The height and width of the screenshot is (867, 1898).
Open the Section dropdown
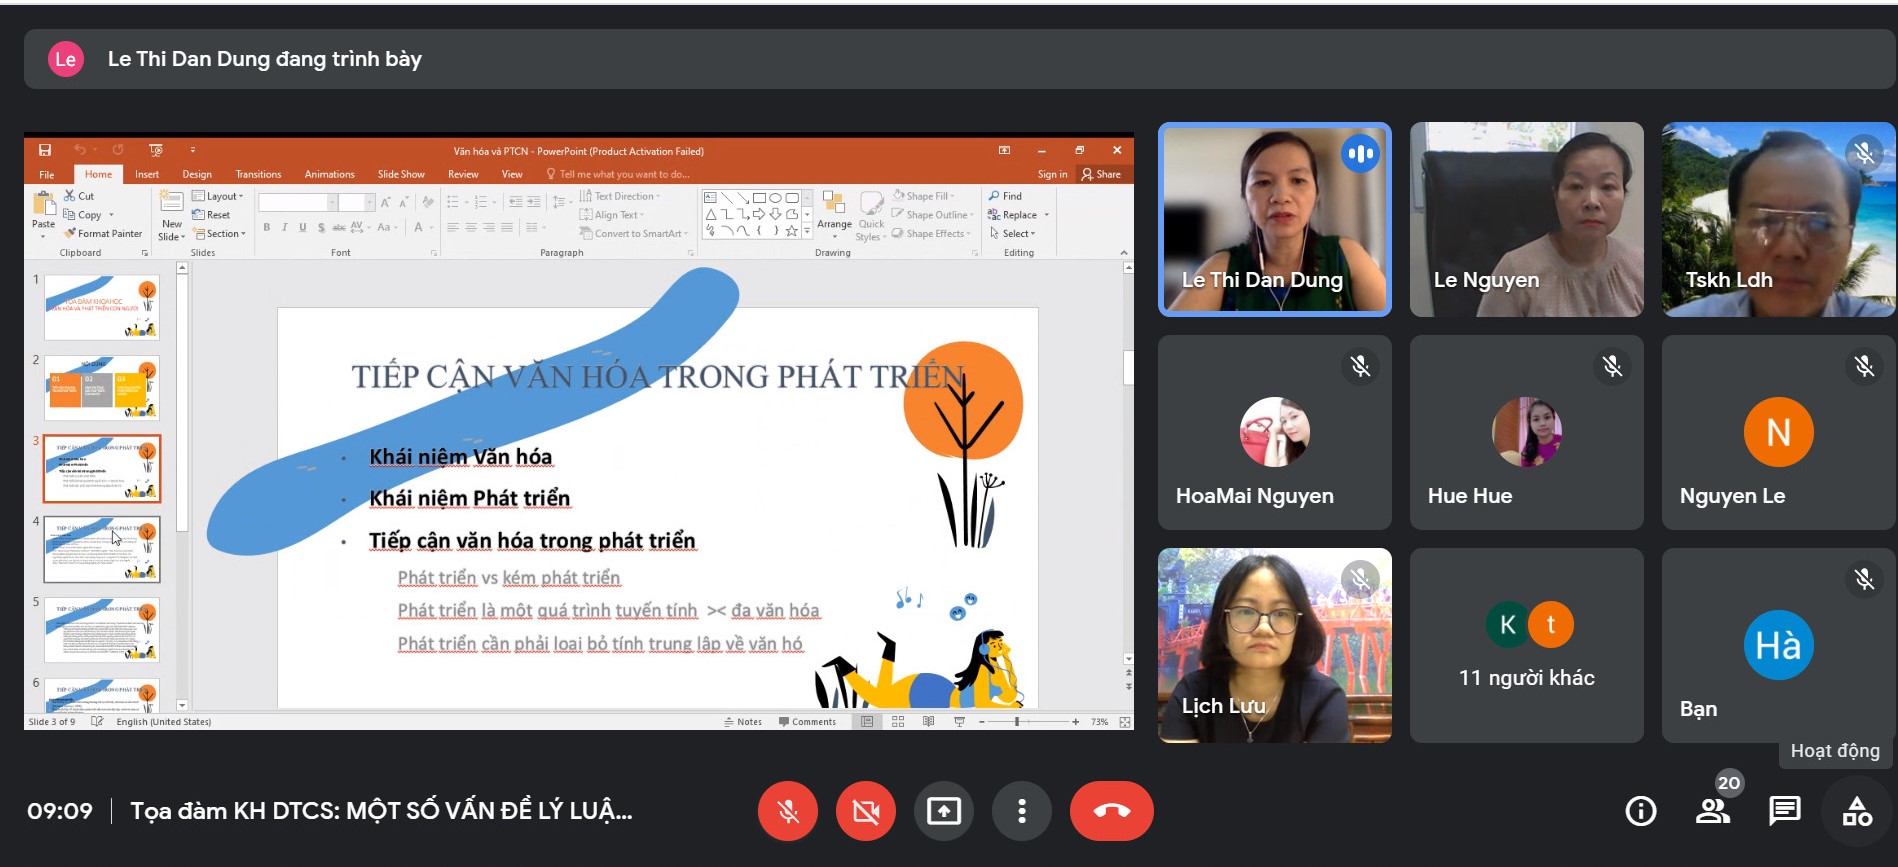coord(220,234)
